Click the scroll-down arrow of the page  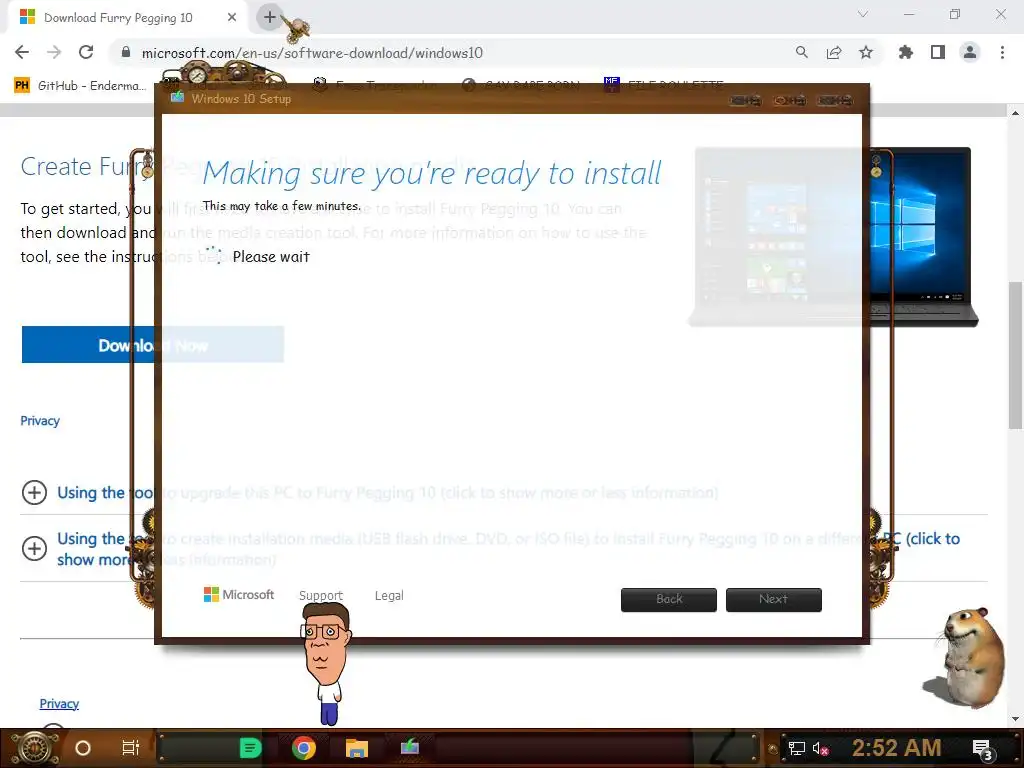[1015, 719]
